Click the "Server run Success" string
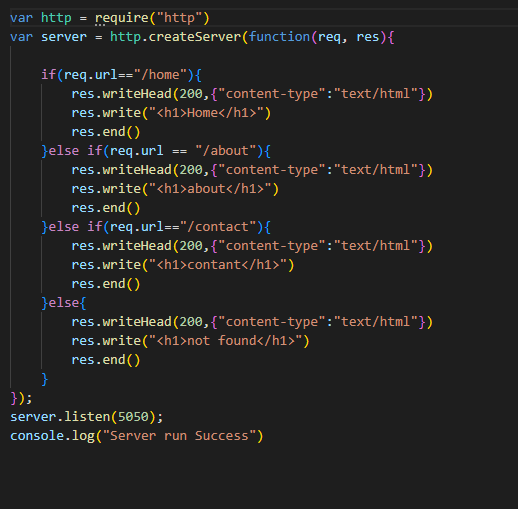The height and width of the screenshot is (509, 518). (x=179, y=436)
